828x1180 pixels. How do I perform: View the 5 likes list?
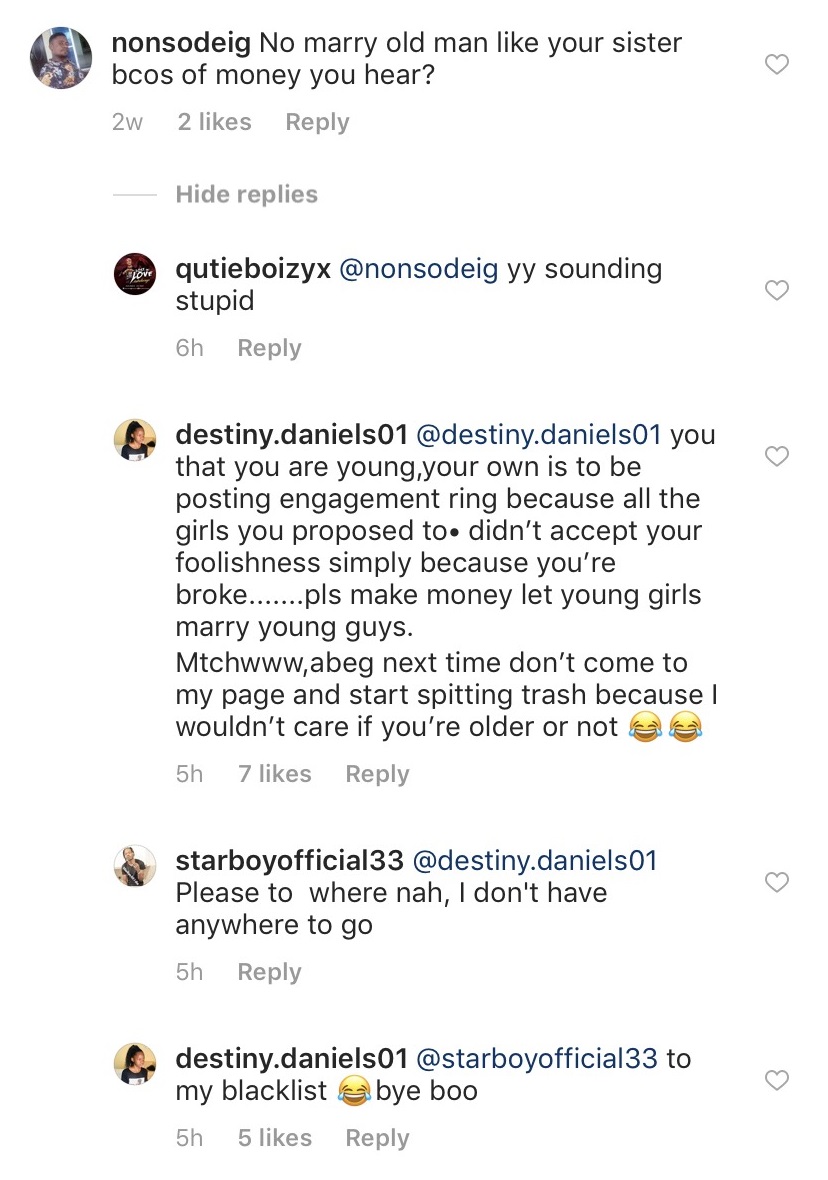coord(274,1138)
